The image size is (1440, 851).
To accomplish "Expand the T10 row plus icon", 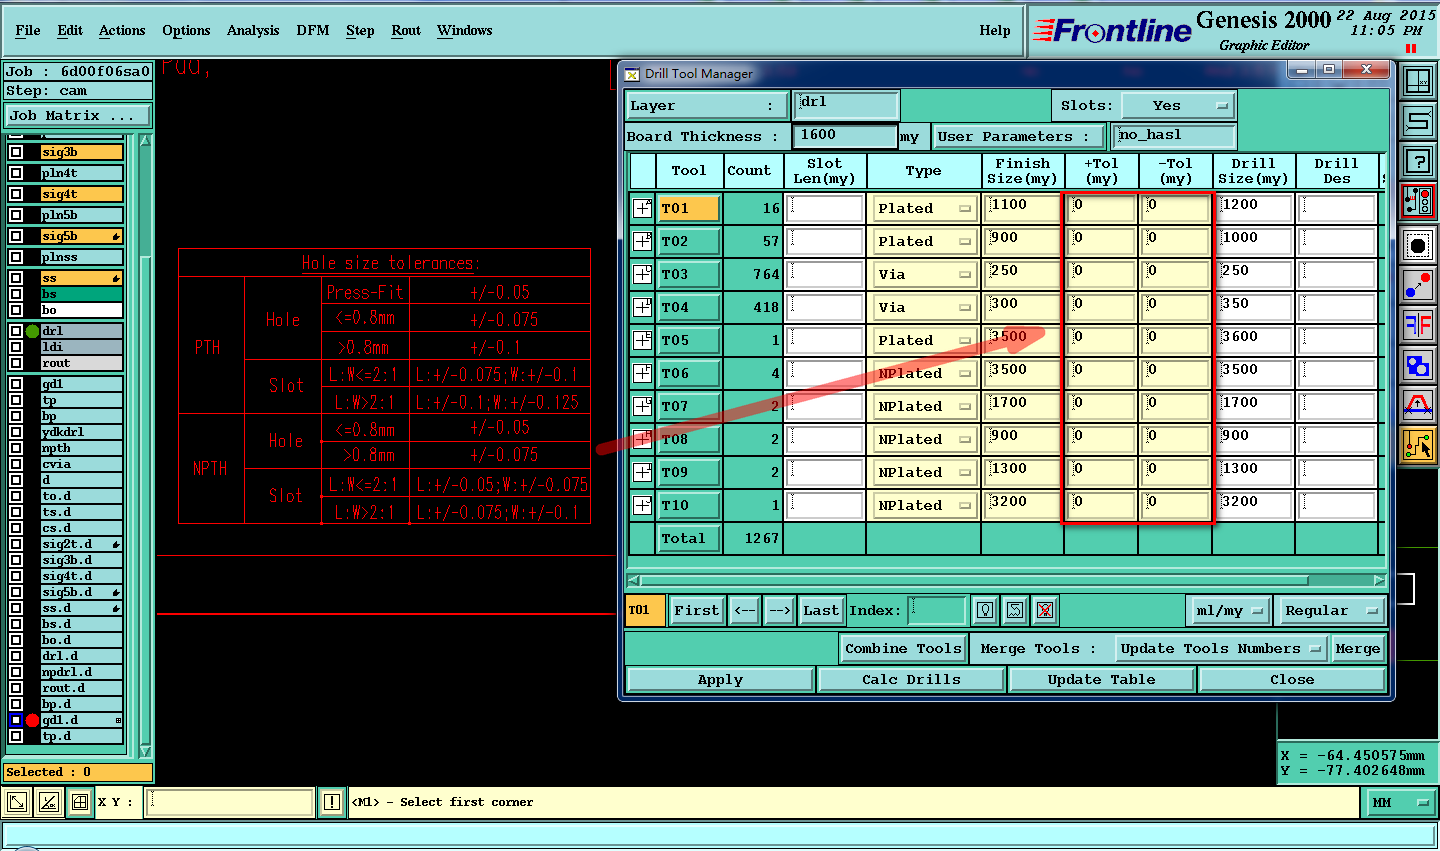I will [642, 505].
